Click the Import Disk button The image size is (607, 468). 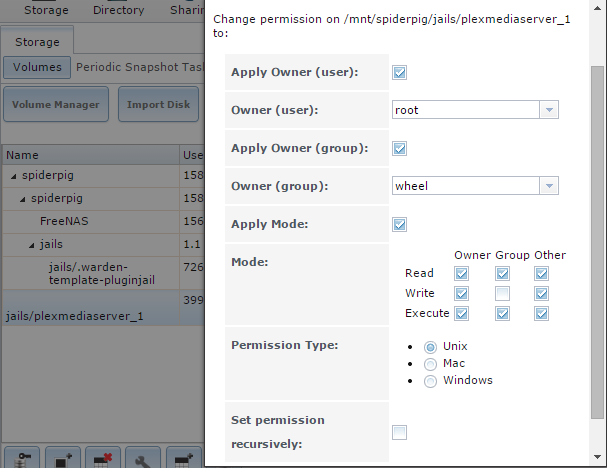click(x=159, y=104)
